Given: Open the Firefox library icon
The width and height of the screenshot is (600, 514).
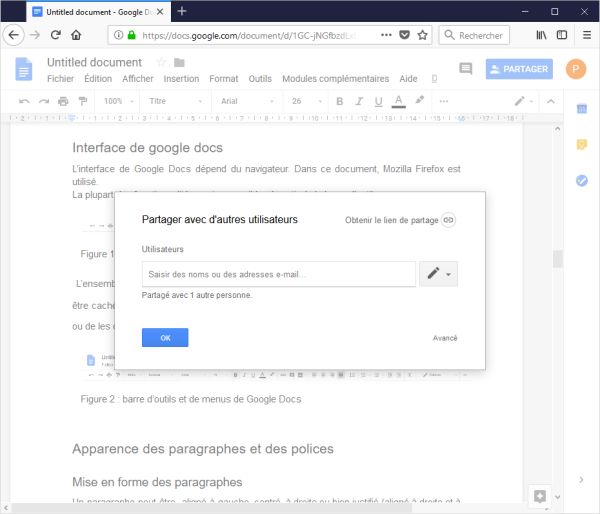Looking at the screenshot, I should point(541,35).
